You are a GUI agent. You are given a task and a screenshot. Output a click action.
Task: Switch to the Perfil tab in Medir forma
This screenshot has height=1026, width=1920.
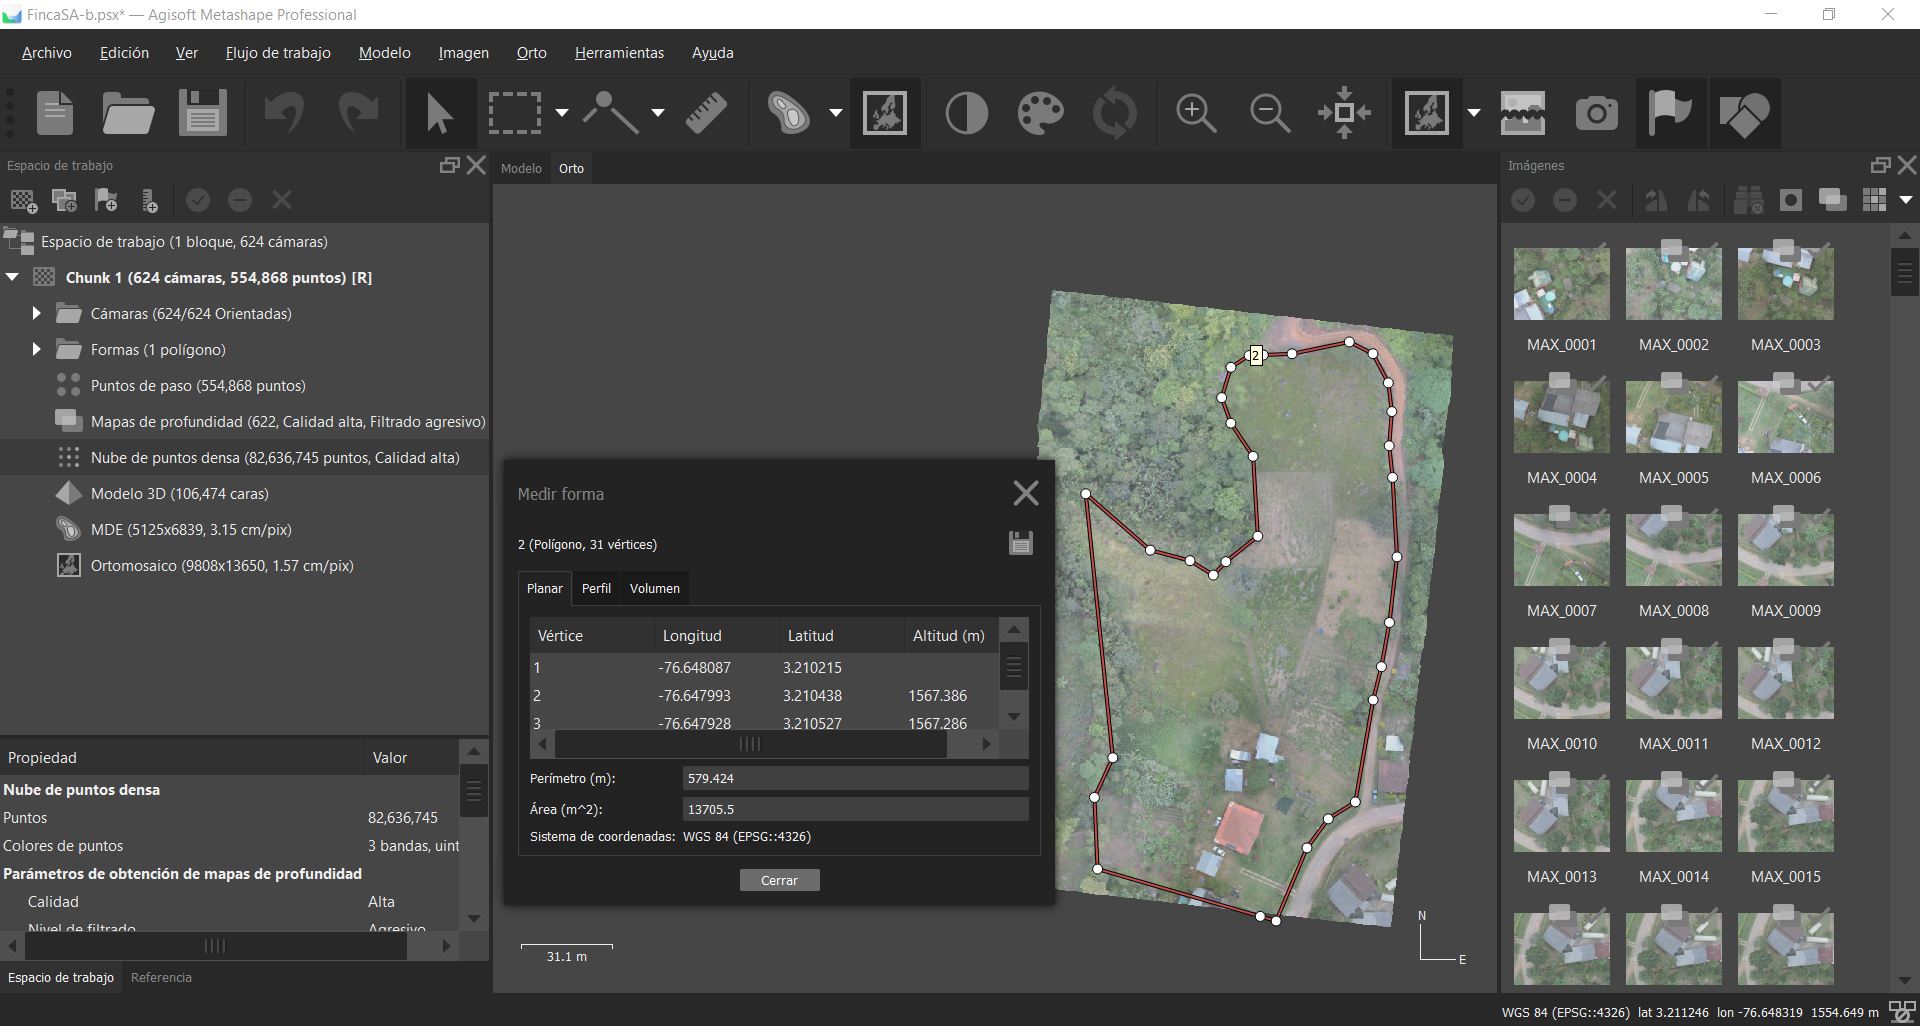coord(596,588)
